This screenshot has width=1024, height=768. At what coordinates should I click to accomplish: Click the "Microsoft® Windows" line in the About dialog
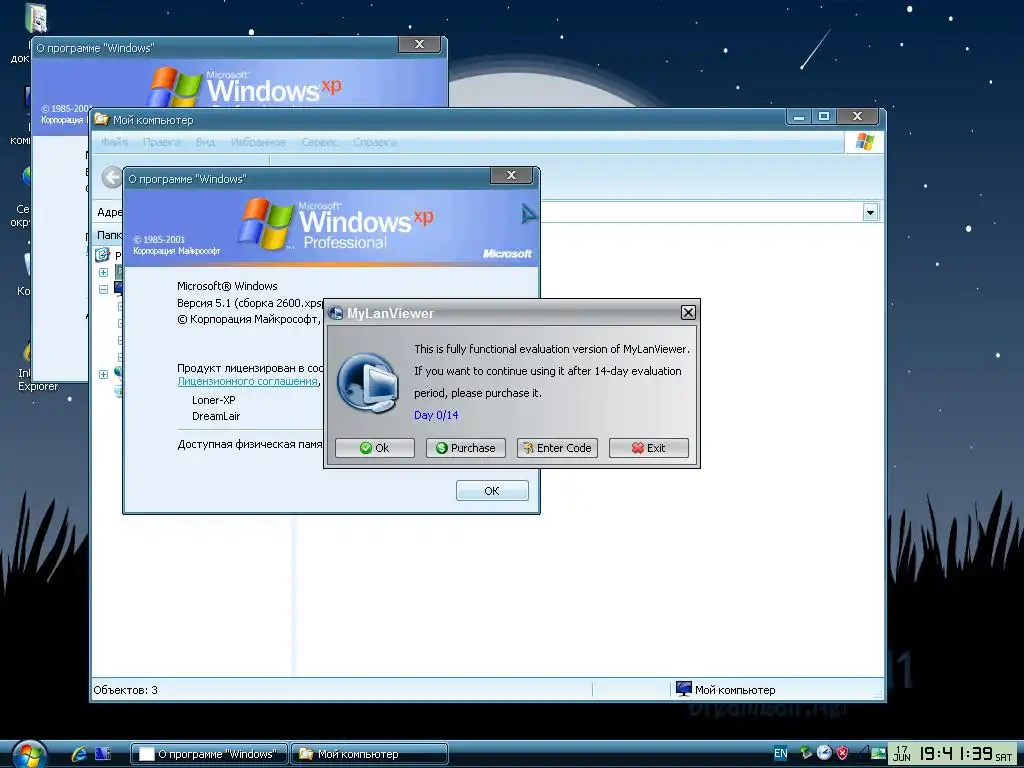(227, 286)
